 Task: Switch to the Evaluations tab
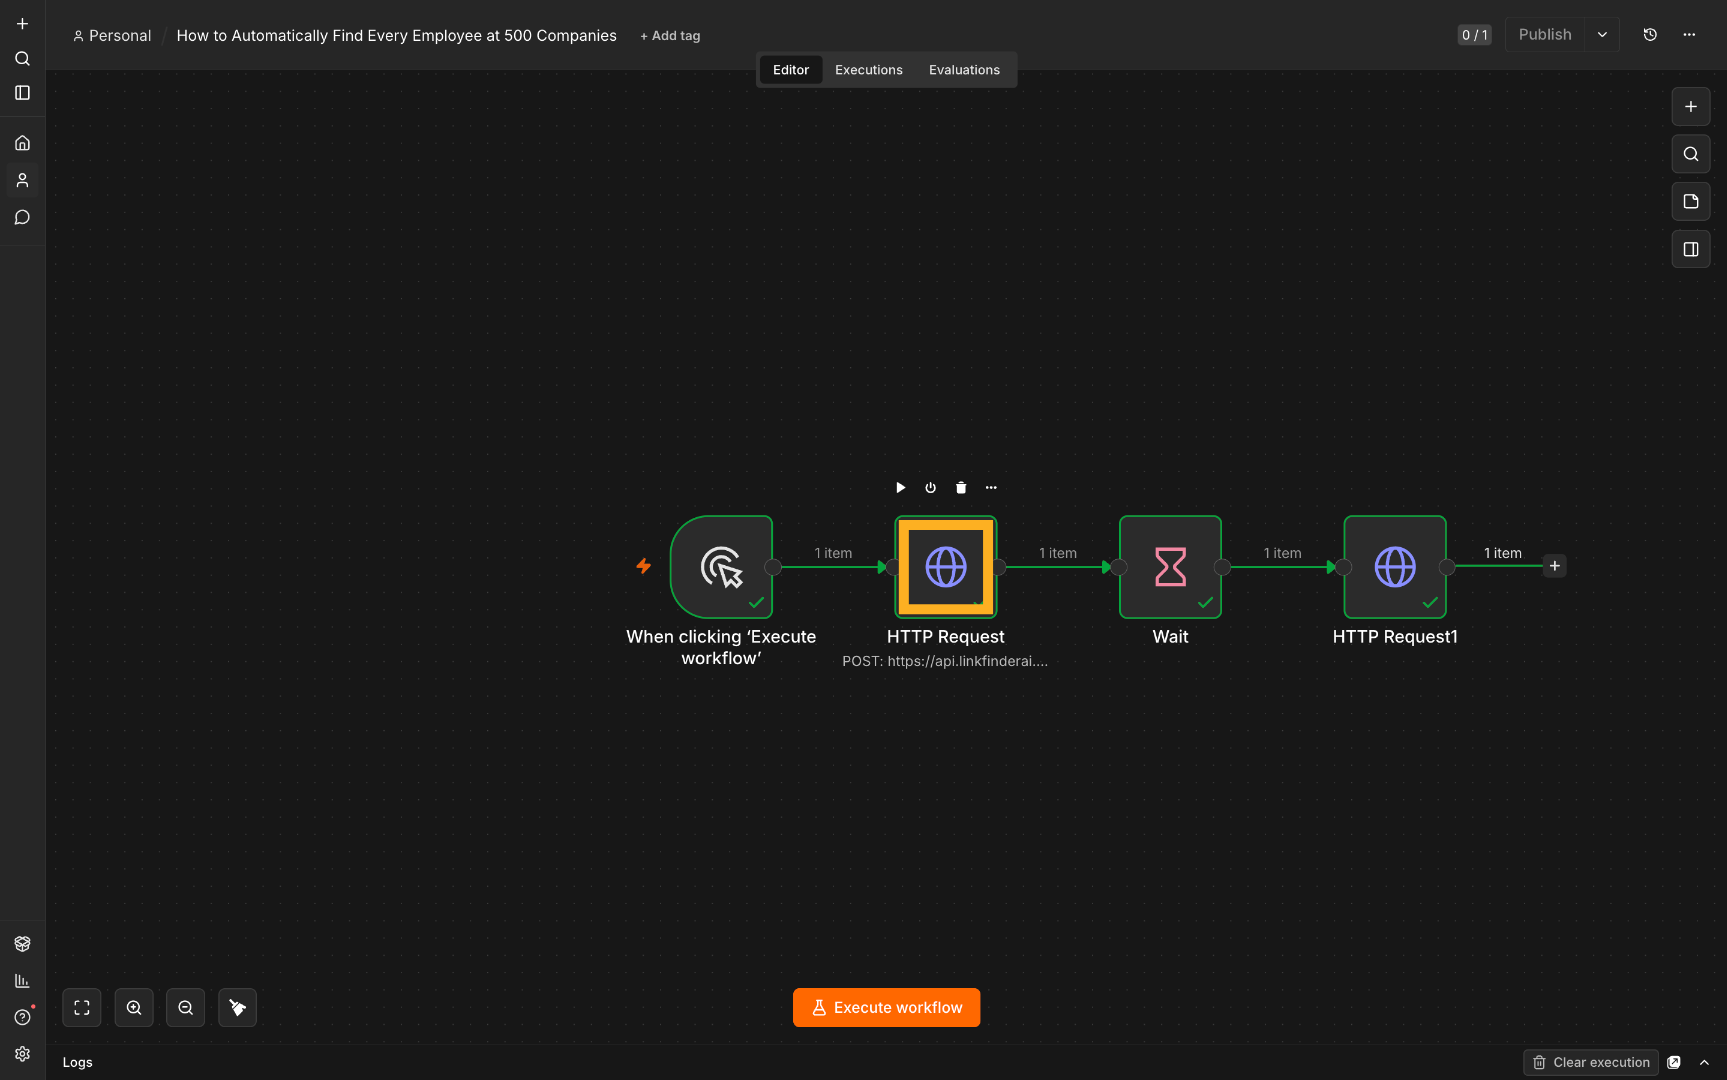[964, 70]
